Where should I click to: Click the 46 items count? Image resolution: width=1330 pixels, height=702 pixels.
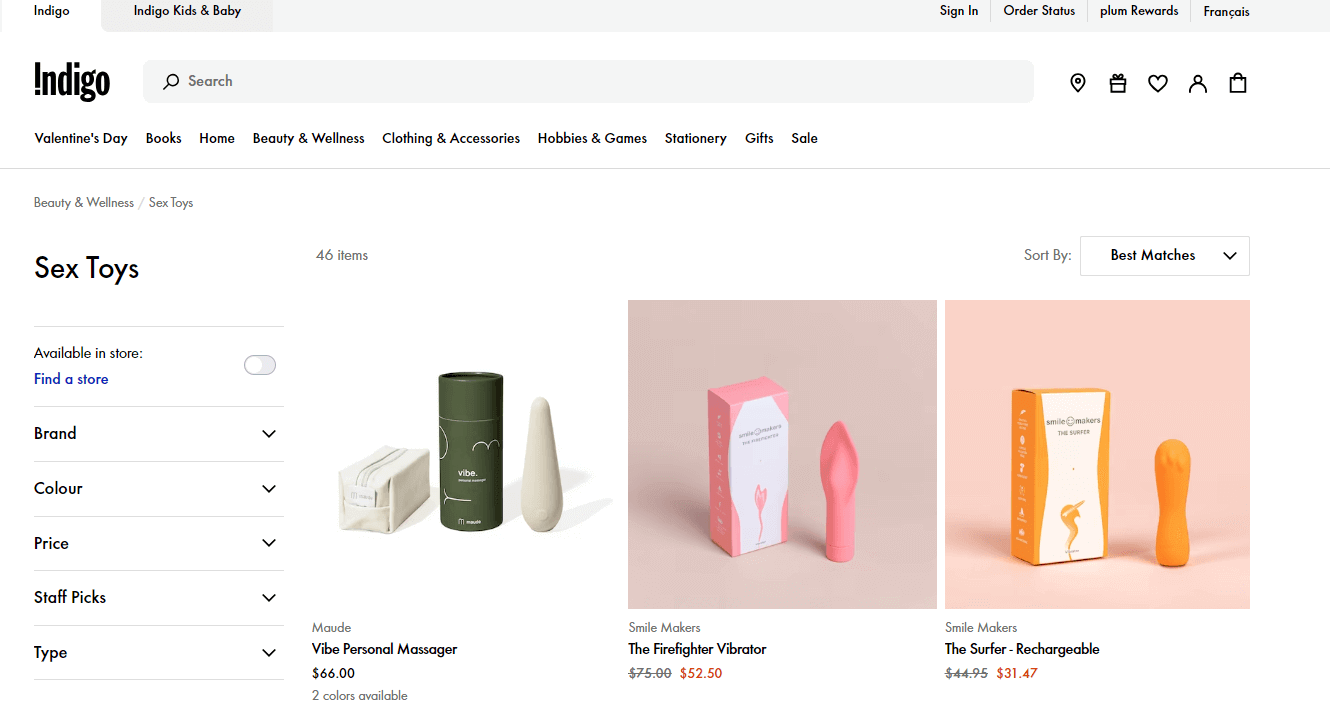click(x=342, y=256)
